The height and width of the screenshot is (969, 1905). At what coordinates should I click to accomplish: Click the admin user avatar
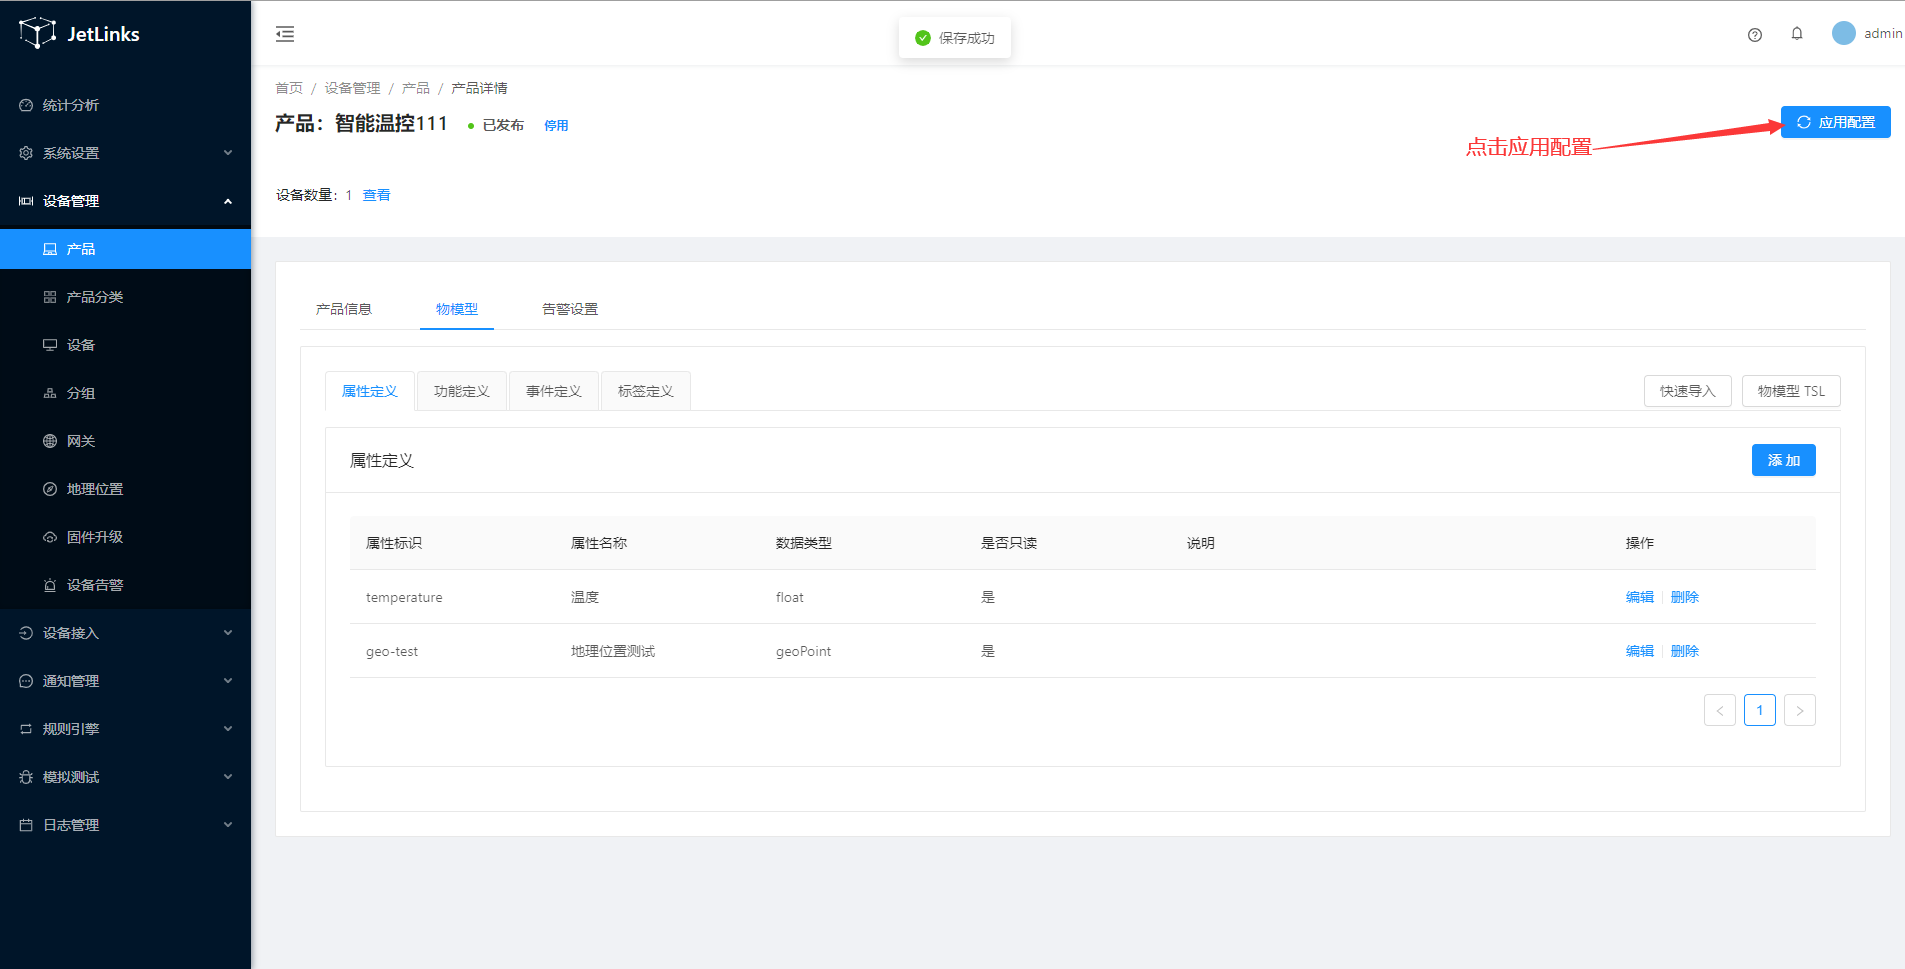tap(1843, 33)
